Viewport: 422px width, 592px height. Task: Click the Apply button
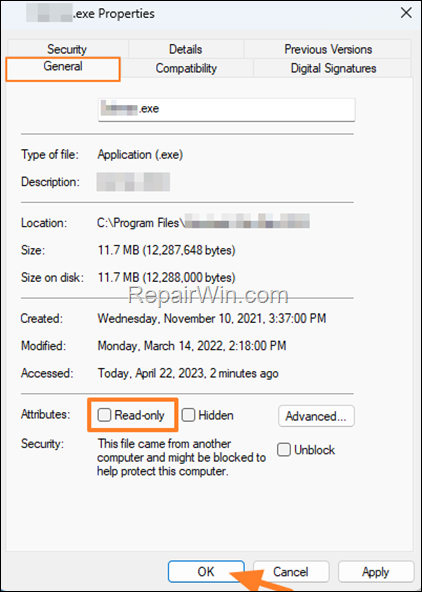click(x=376, y=572)
